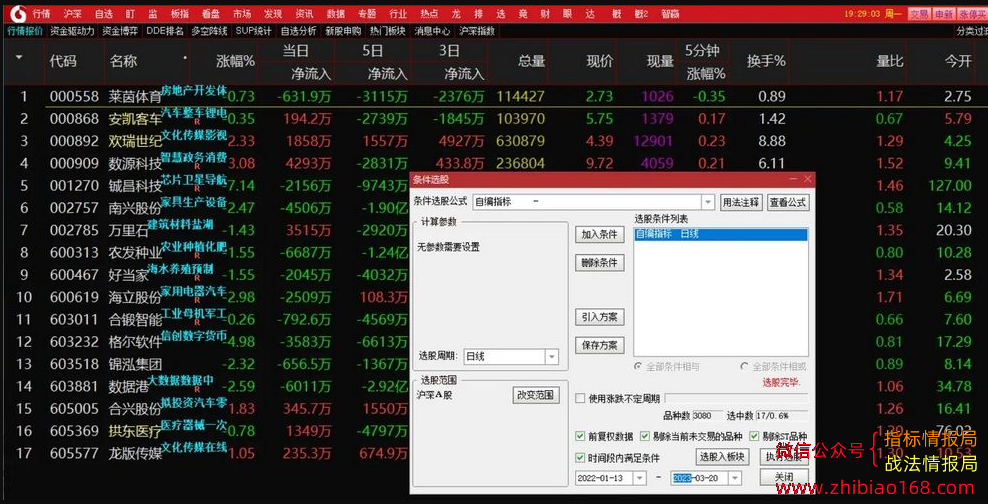The width and height of the screenshot is (988, 504).
Task: Click the 引入方案 button
Action: (x=599, y=317)
